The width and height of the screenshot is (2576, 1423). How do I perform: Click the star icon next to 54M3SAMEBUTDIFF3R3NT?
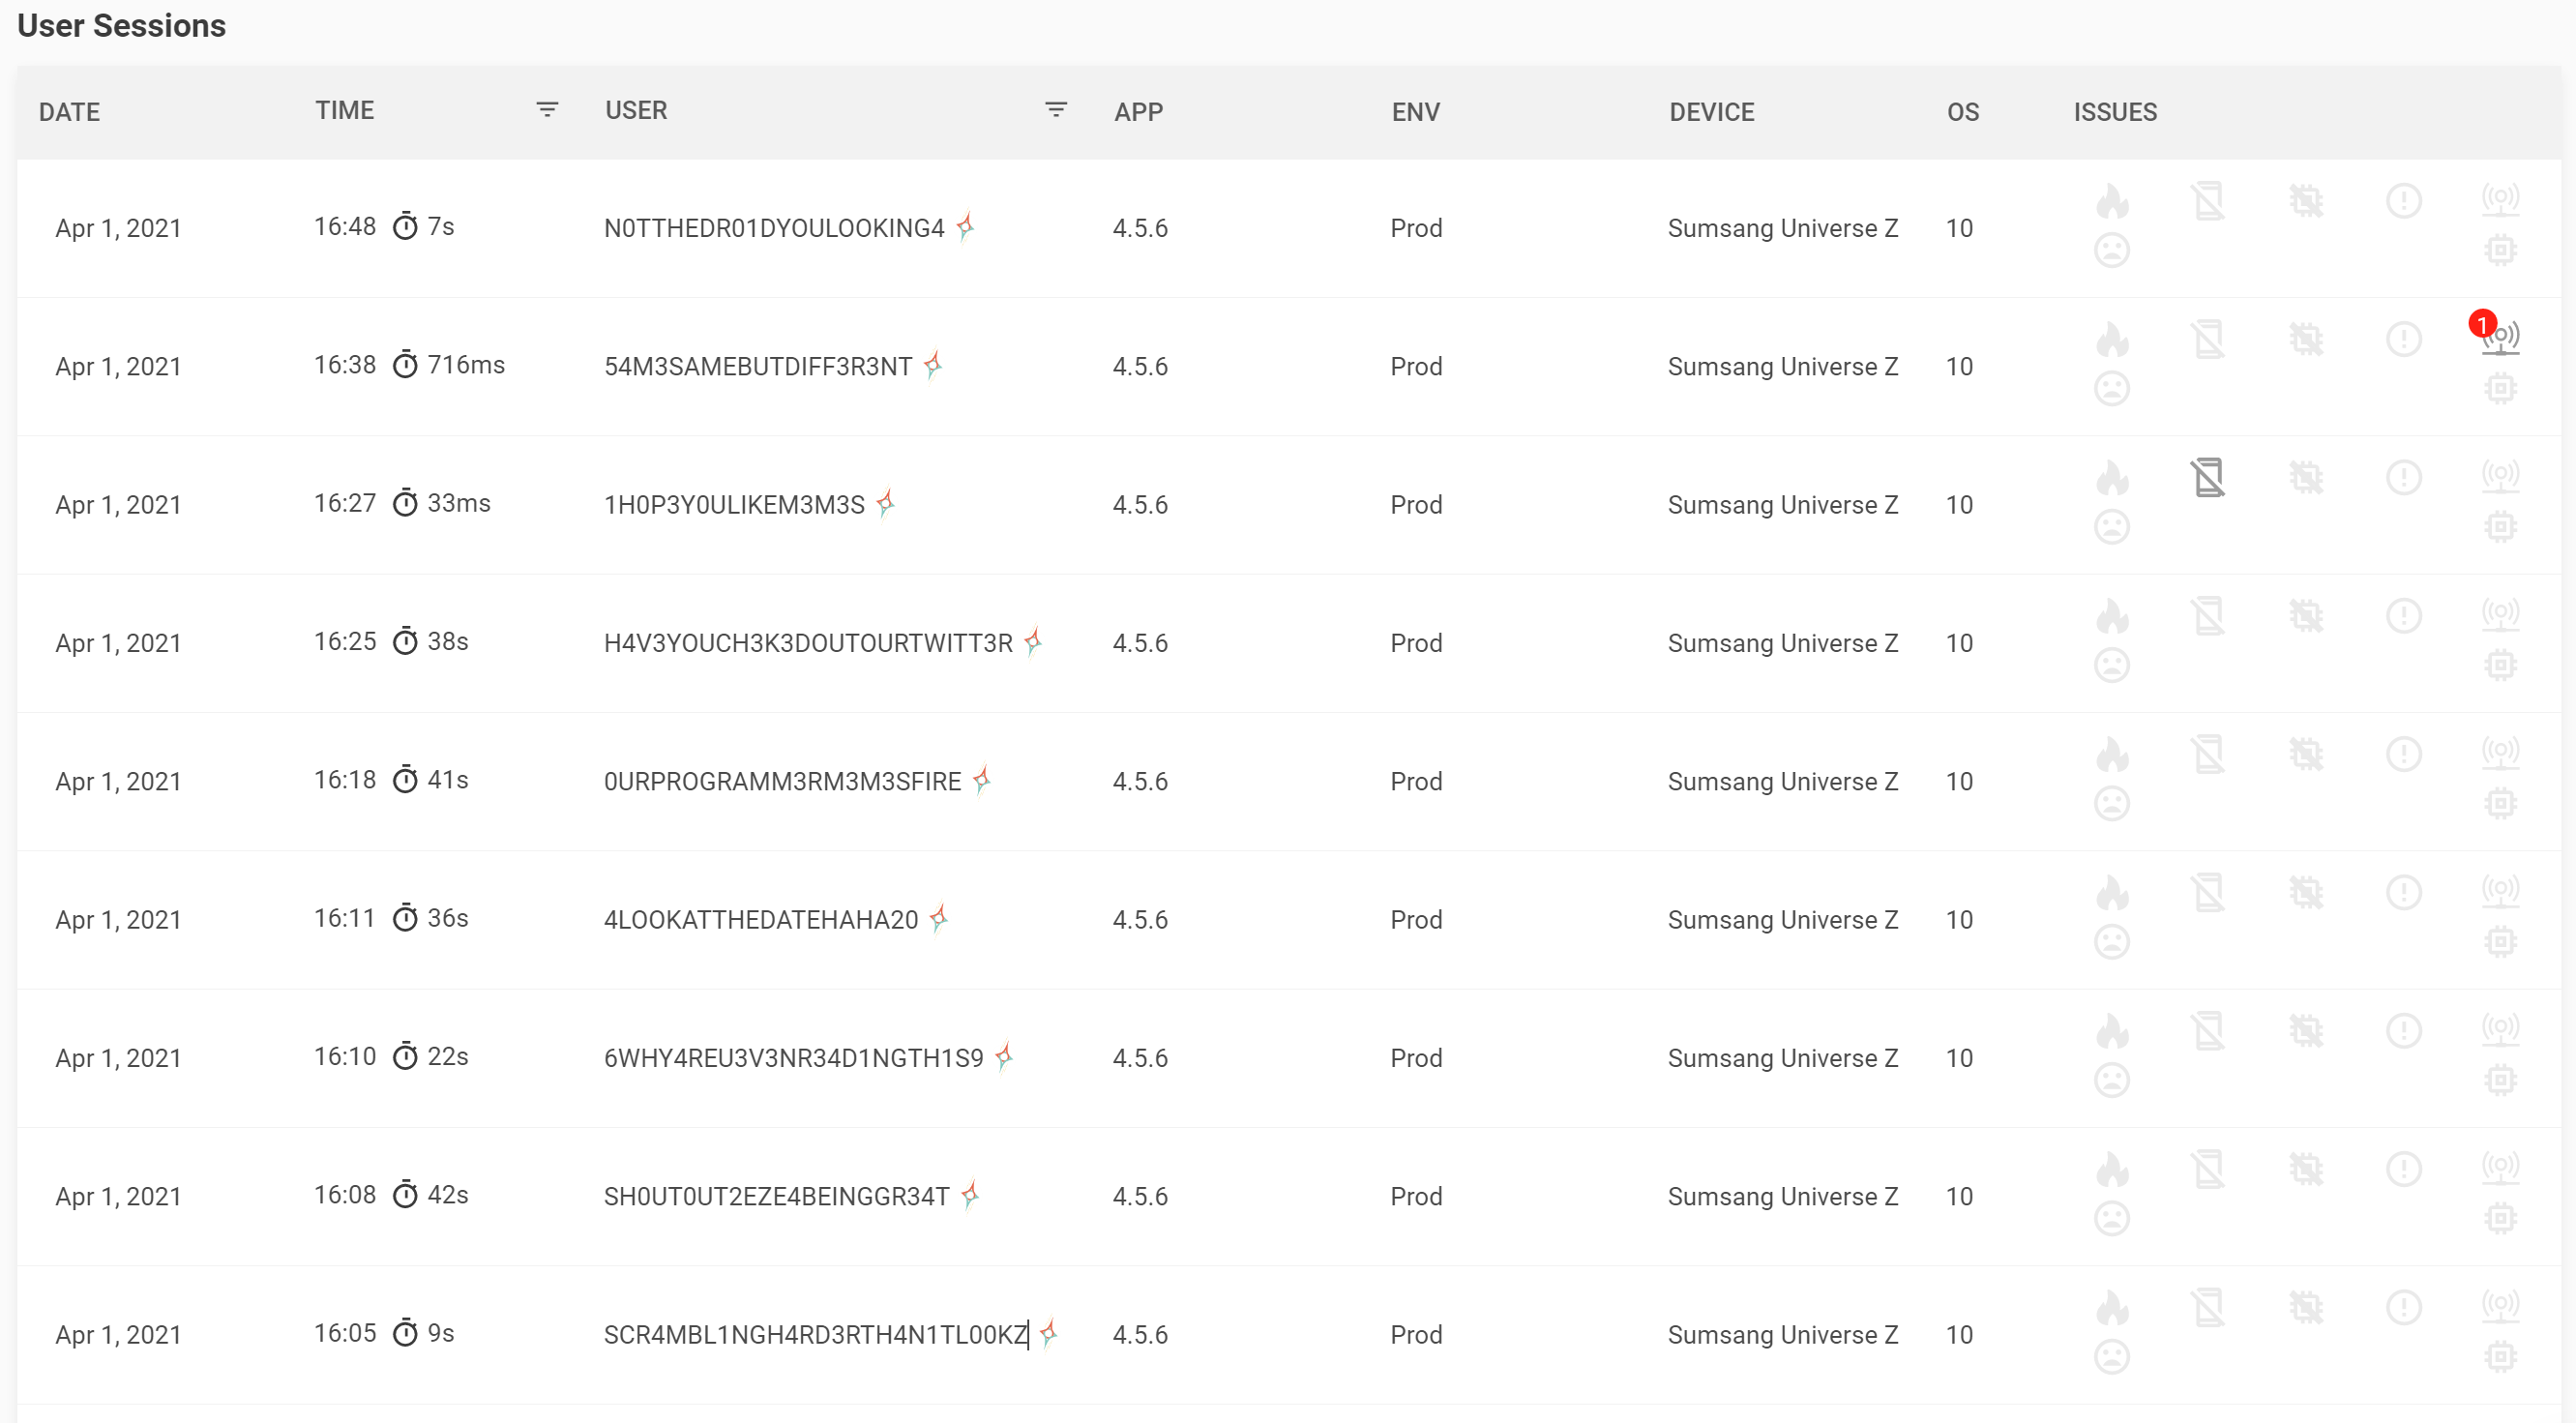coord(933,365)
